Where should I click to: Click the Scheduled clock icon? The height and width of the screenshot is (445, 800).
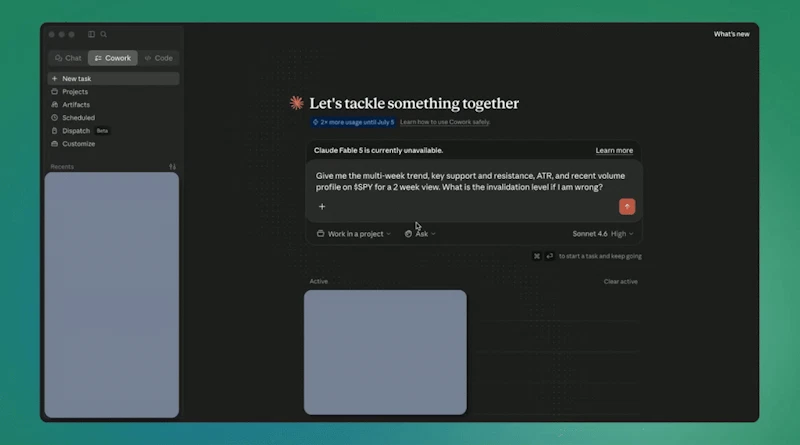tap(55, 118)
